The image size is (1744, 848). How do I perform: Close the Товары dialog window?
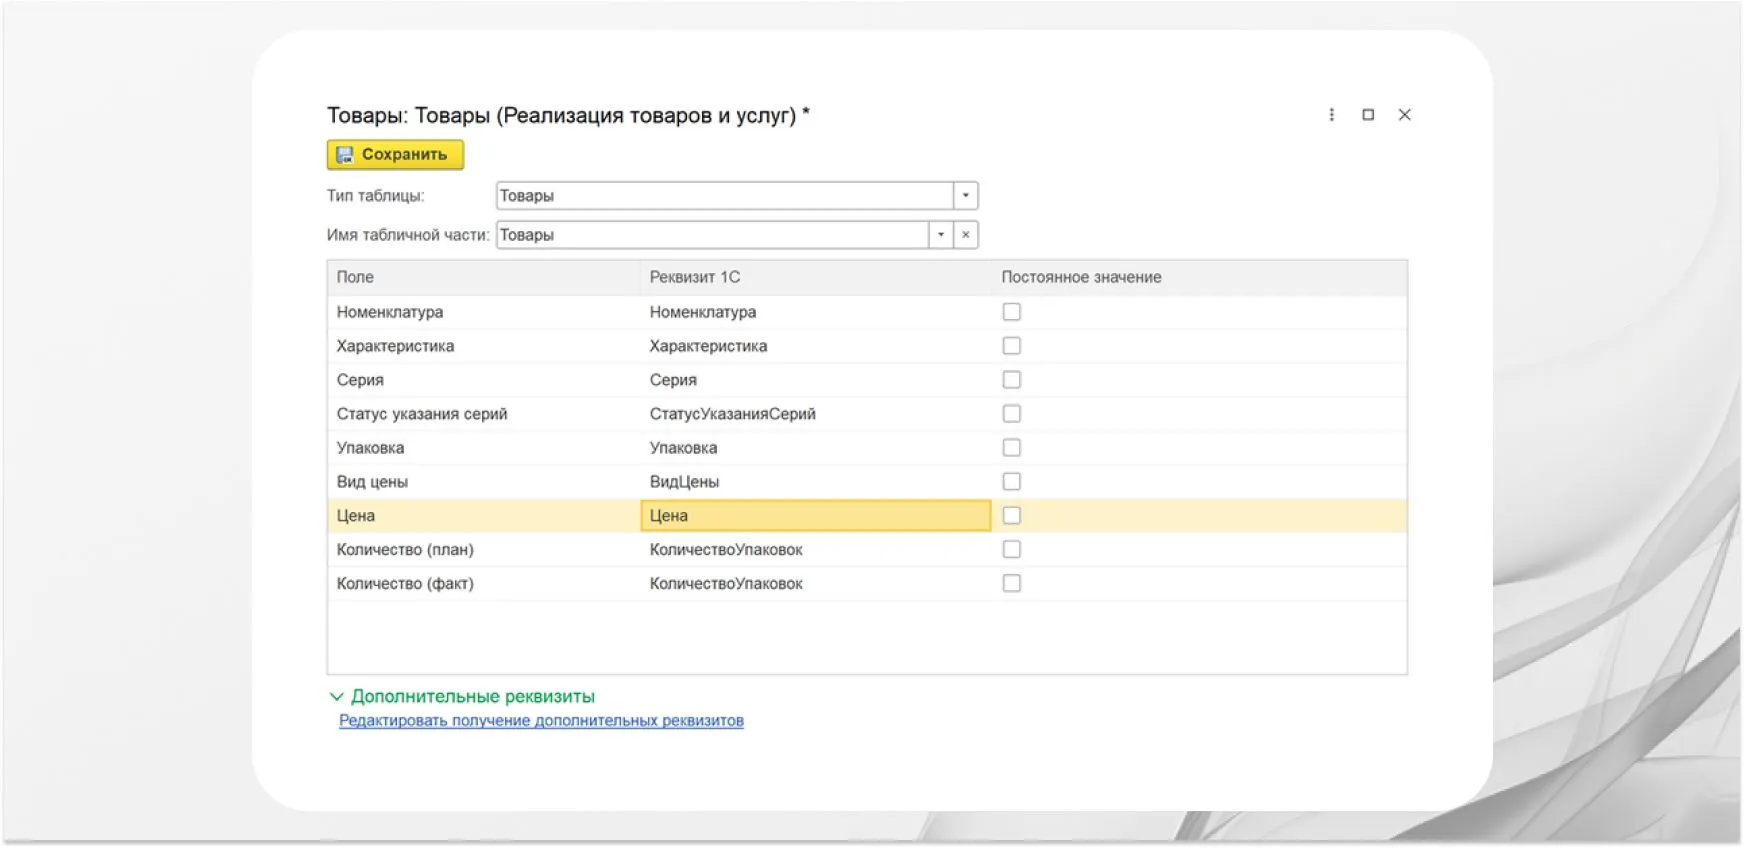click(1404, 115)
